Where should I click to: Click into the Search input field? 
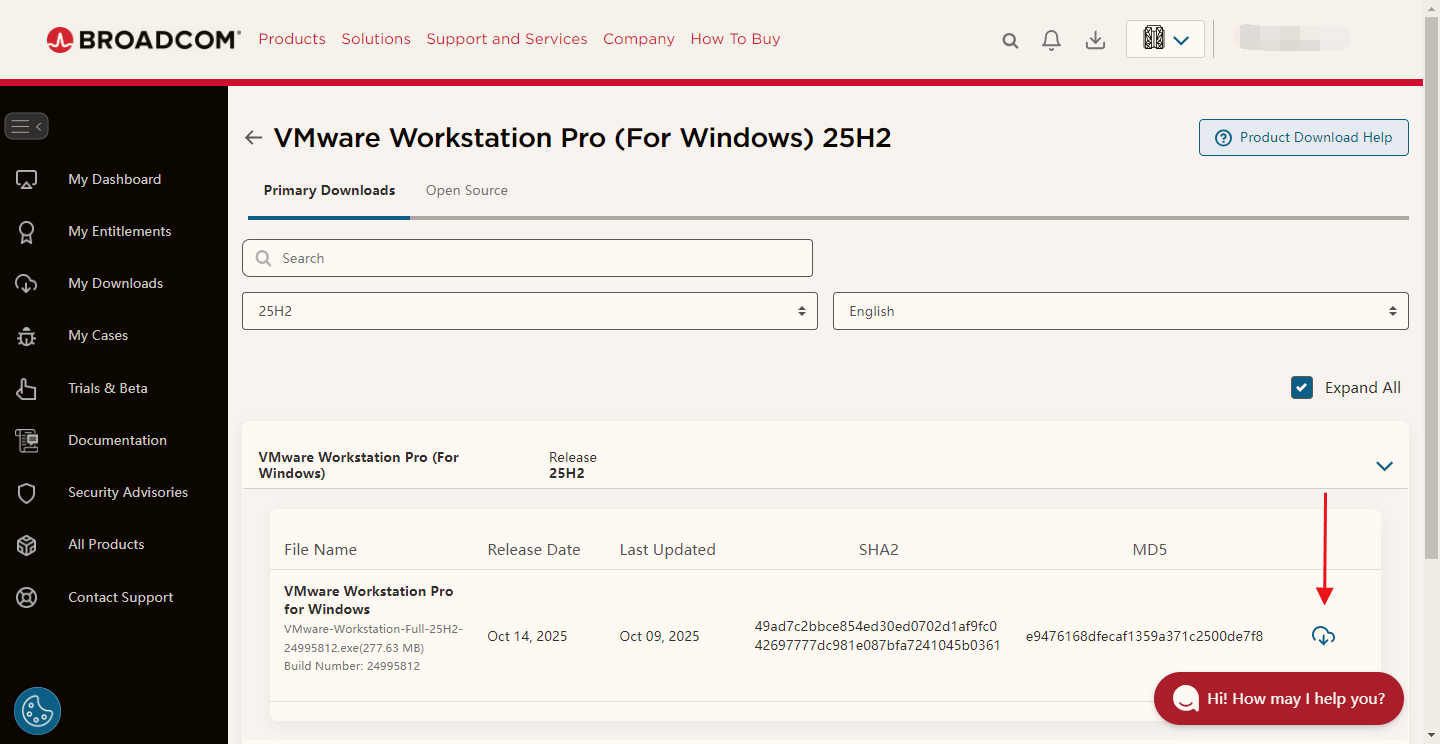click(527, 258)
